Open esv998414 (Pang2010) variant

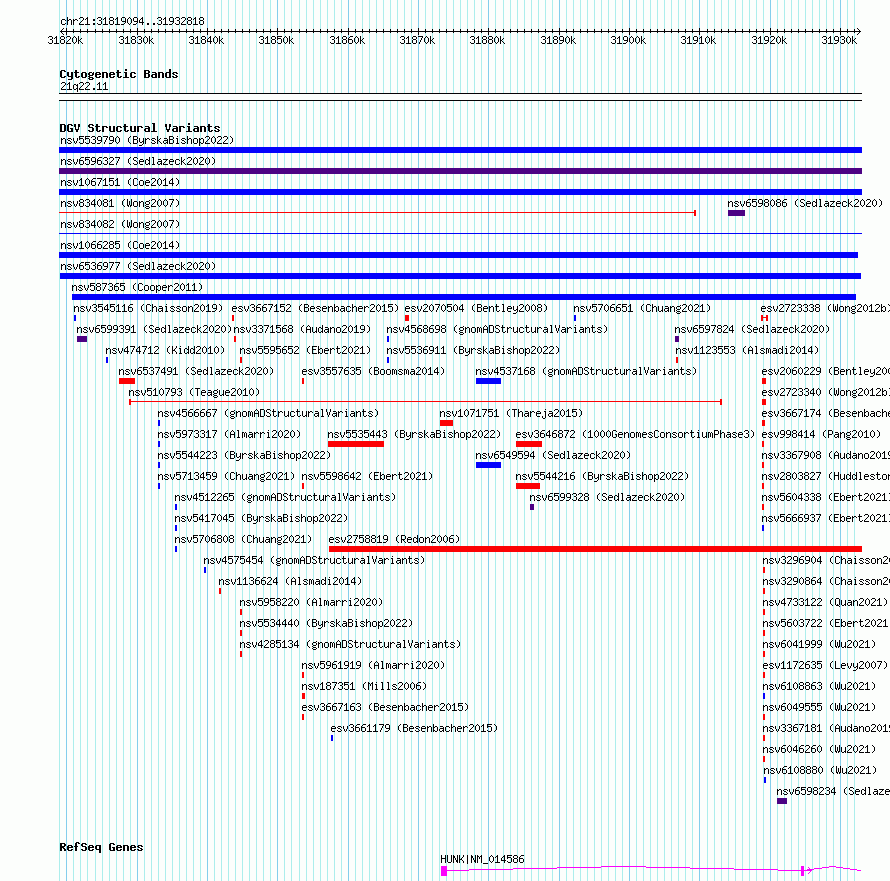click(821, 434)
